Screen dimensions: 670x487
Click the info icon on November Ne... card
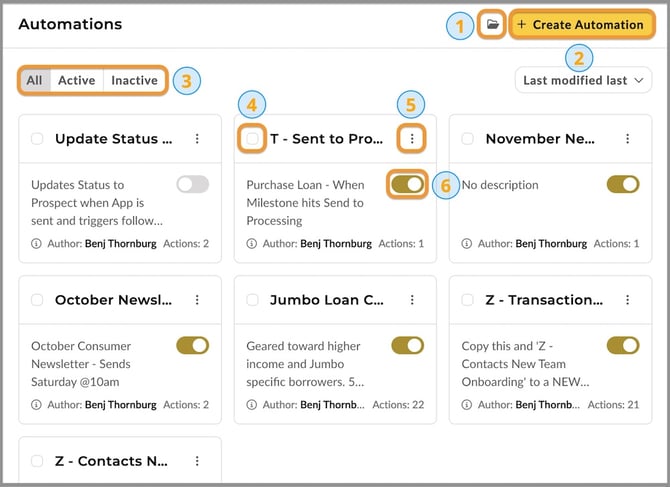point(467,244)
